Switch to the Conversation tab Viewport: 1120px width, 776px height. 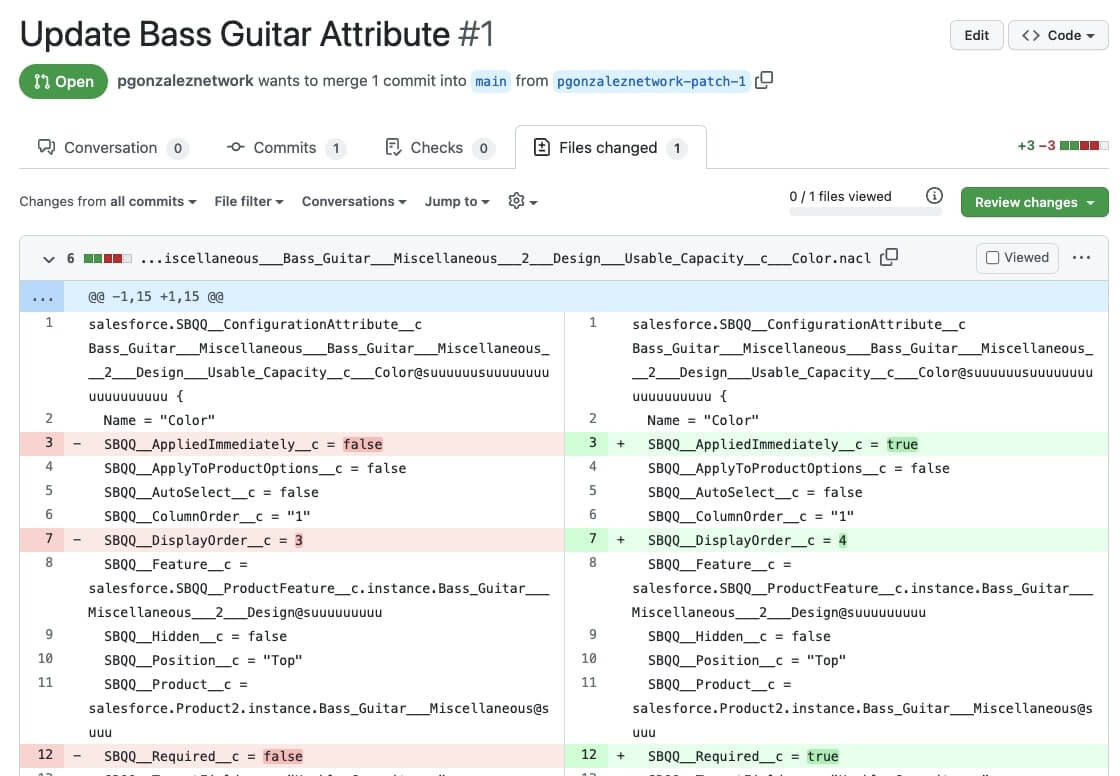(111, 148)
